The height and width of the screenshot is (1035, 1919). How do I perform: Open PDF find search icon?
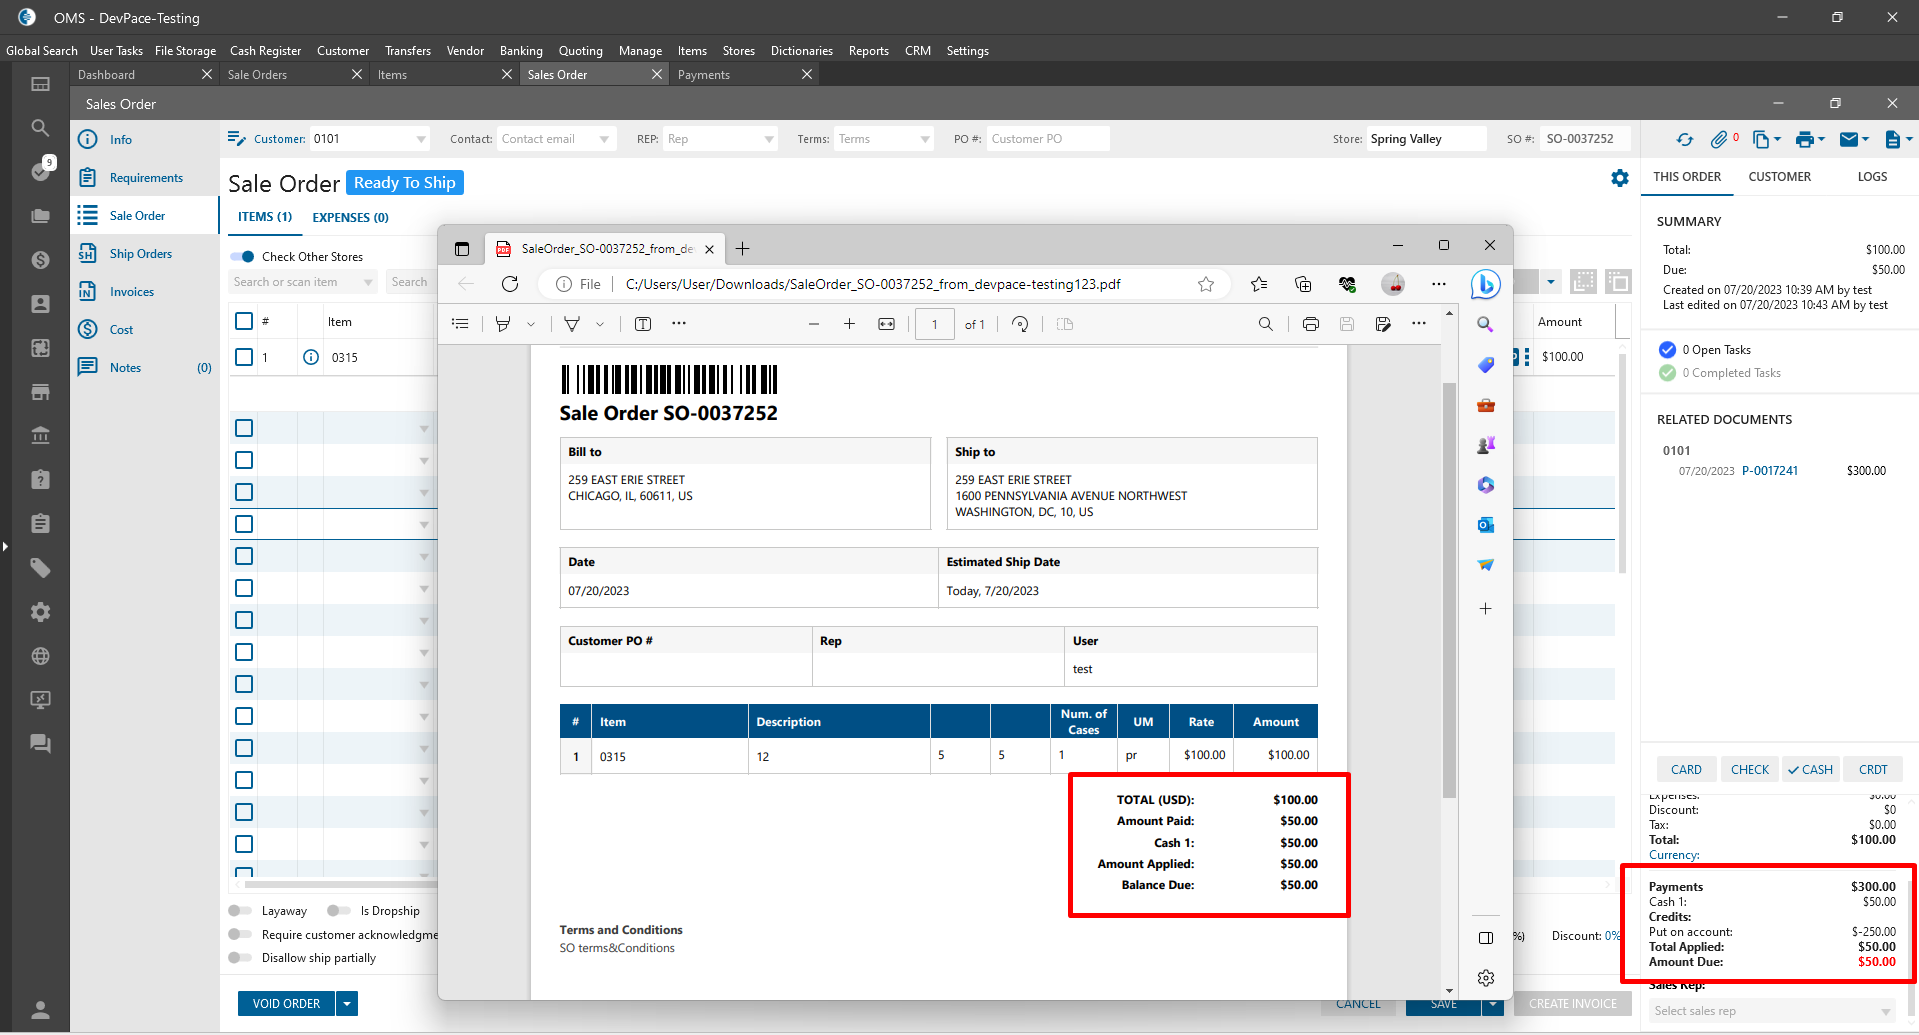point(1265,324)
